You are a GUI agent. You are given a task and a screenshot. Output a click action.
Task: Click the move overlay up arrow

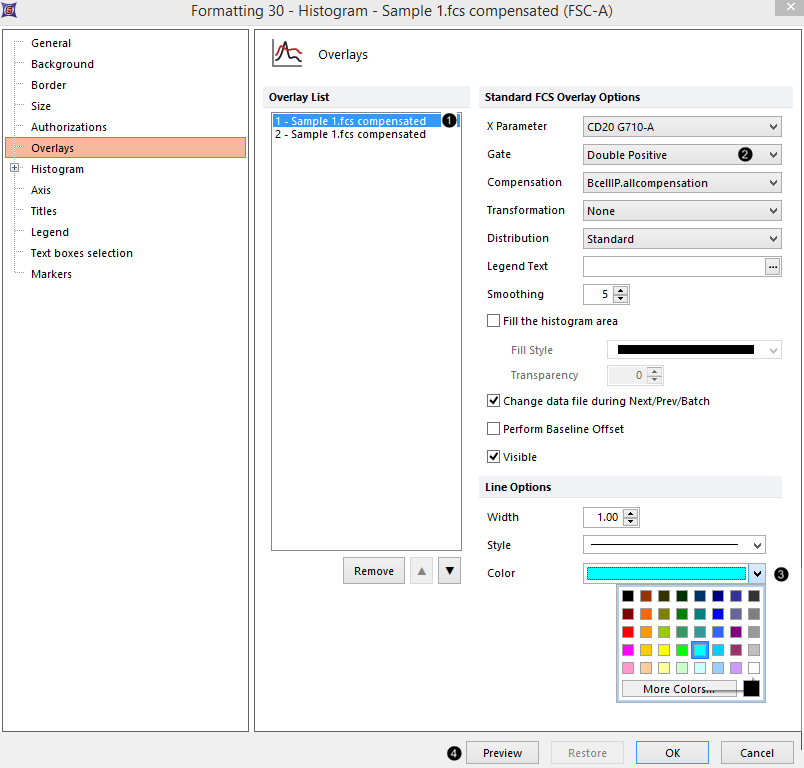422,571
